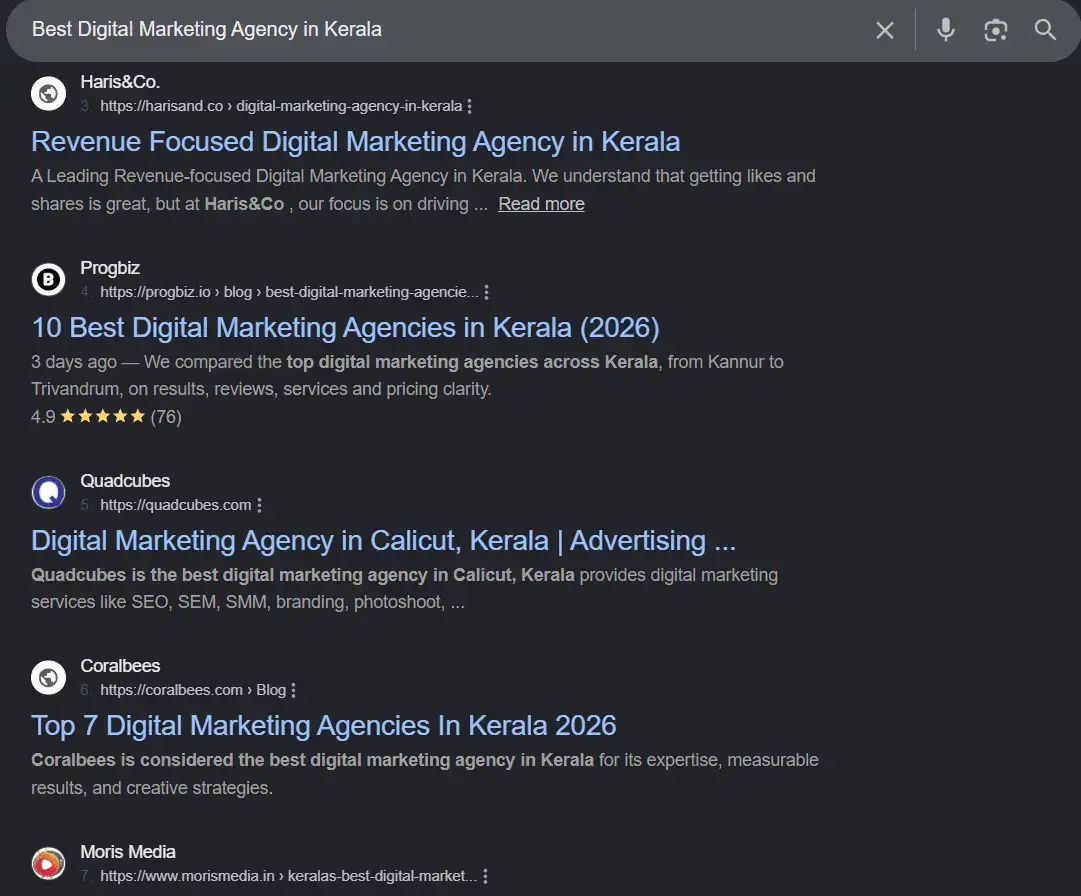Start voice search with microphone icon
Screen dimensions: 1081x896
click(x=946, y=30)
